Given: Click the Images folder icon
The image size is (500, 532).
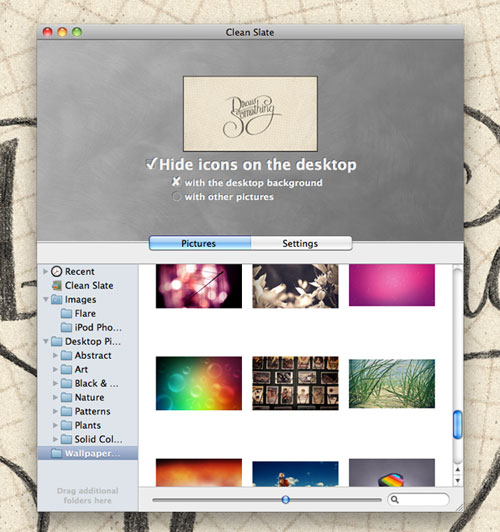Looking at the screenshot, I should 56,300.
